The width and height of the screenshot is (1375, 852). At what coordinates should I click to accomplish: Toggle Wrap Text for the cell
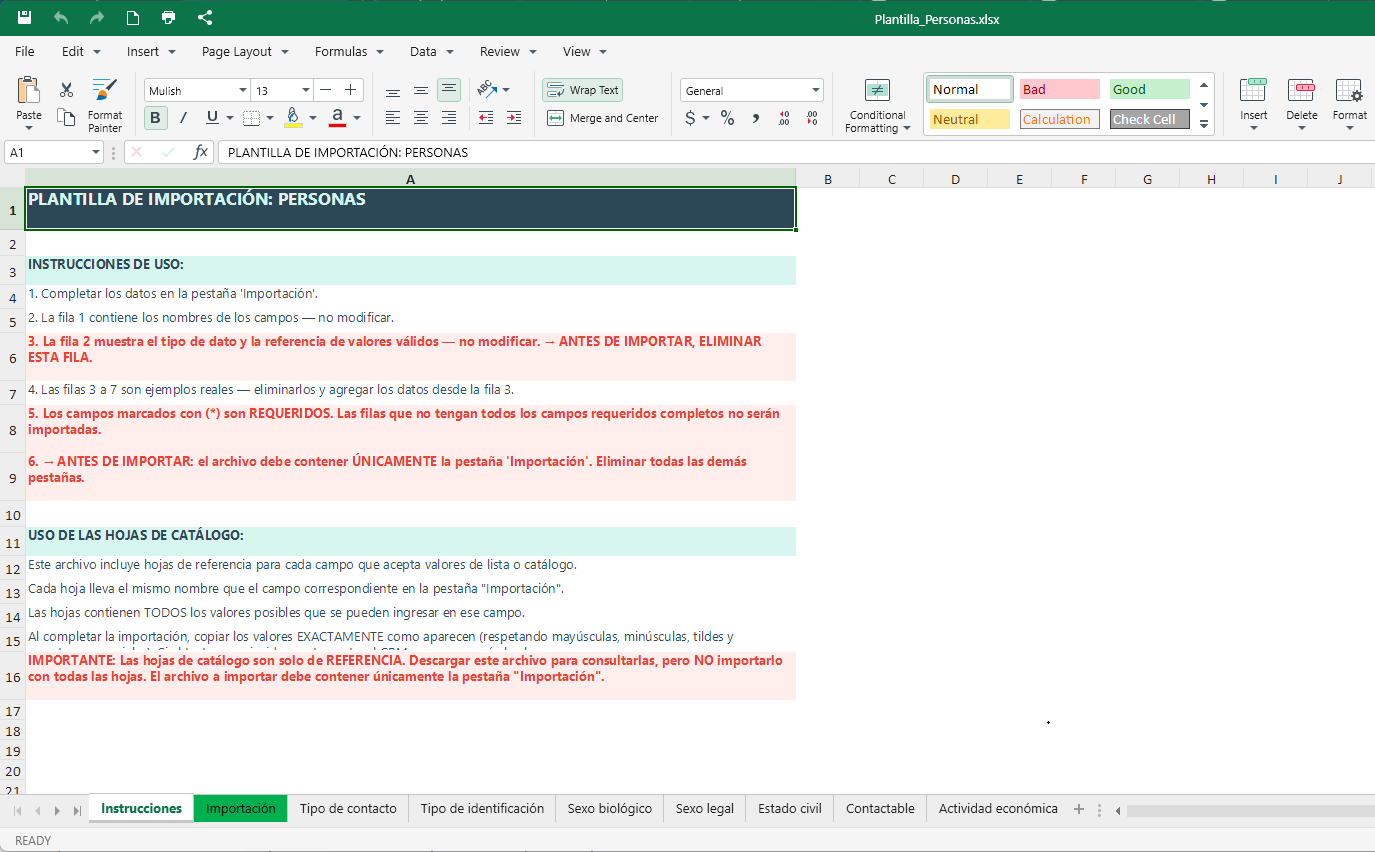pos(583,90)
